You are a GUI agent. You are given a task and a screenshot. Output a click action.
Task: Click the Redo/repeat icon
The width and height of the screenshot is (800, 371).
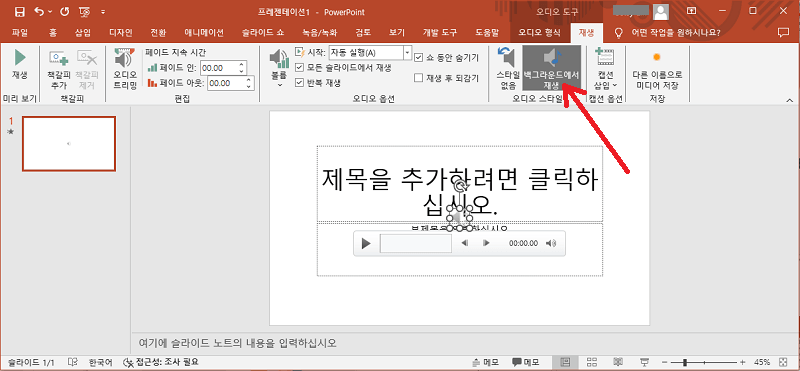64,11
